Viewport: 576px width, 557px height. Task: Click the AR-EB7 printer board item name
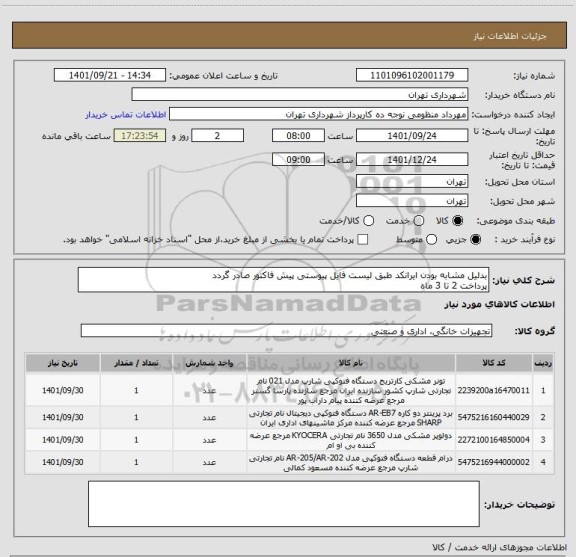point(351,418)
